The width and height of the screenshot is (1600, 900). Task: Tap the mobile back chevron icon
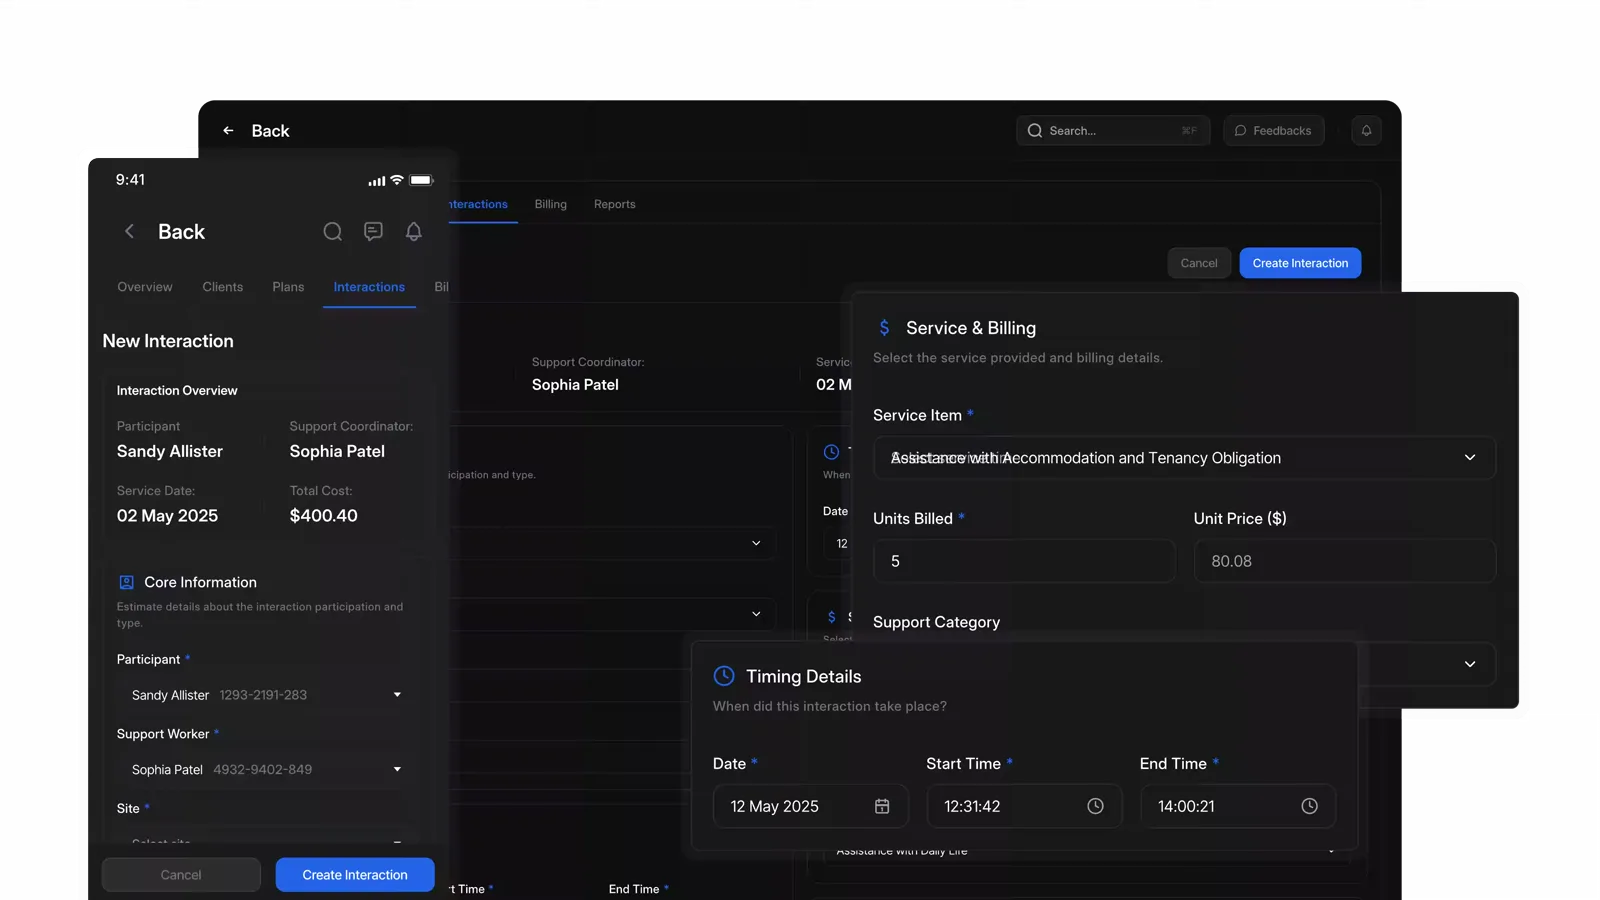(x=129, y=232)
